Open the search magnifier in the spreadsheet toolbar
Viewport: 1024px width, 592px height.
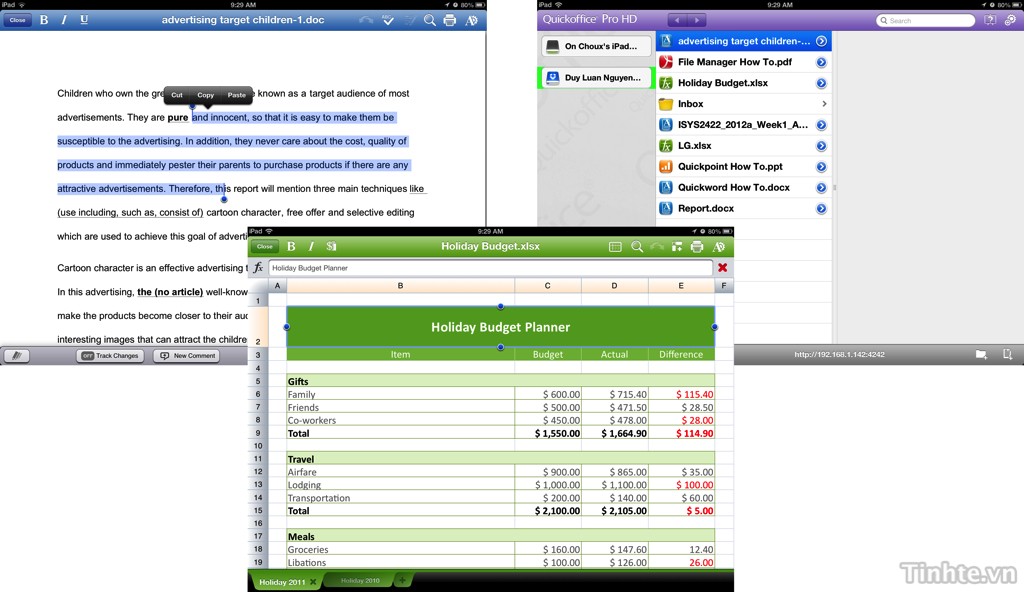637,246
